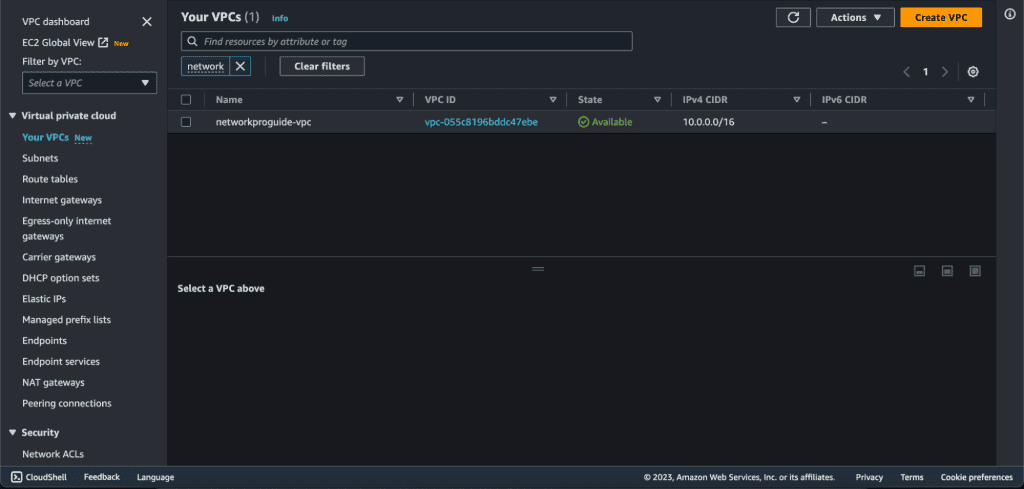The height and width of the screenshot is (489, 1024).
Task: Open Endpoint services in sidebar
Action: (x=61, y=362)
